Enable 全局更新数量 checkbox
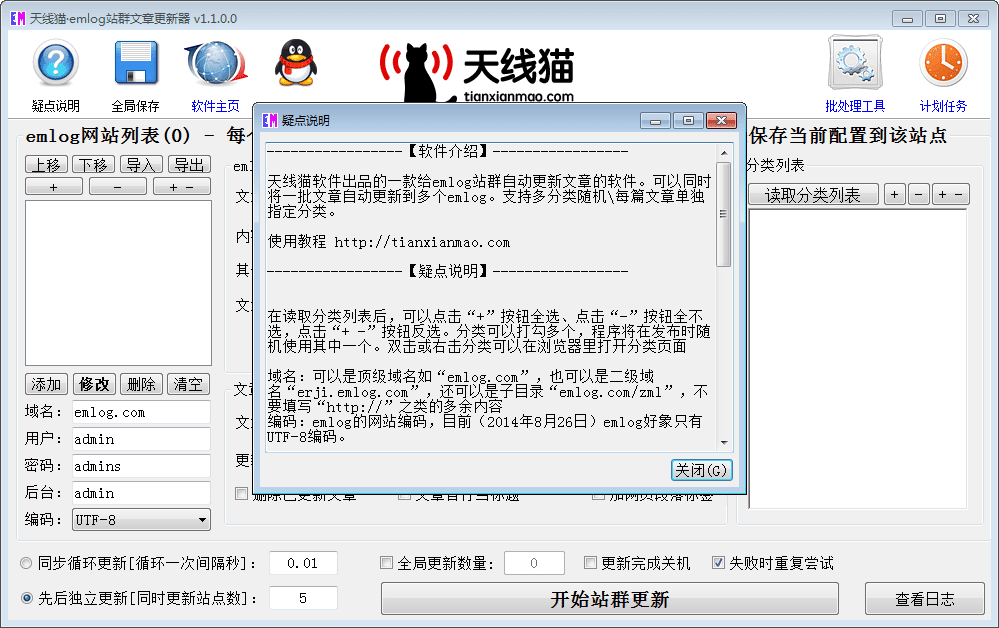This screenshot has height=628, width=999. pyautogui.click(x=386, y=562)
